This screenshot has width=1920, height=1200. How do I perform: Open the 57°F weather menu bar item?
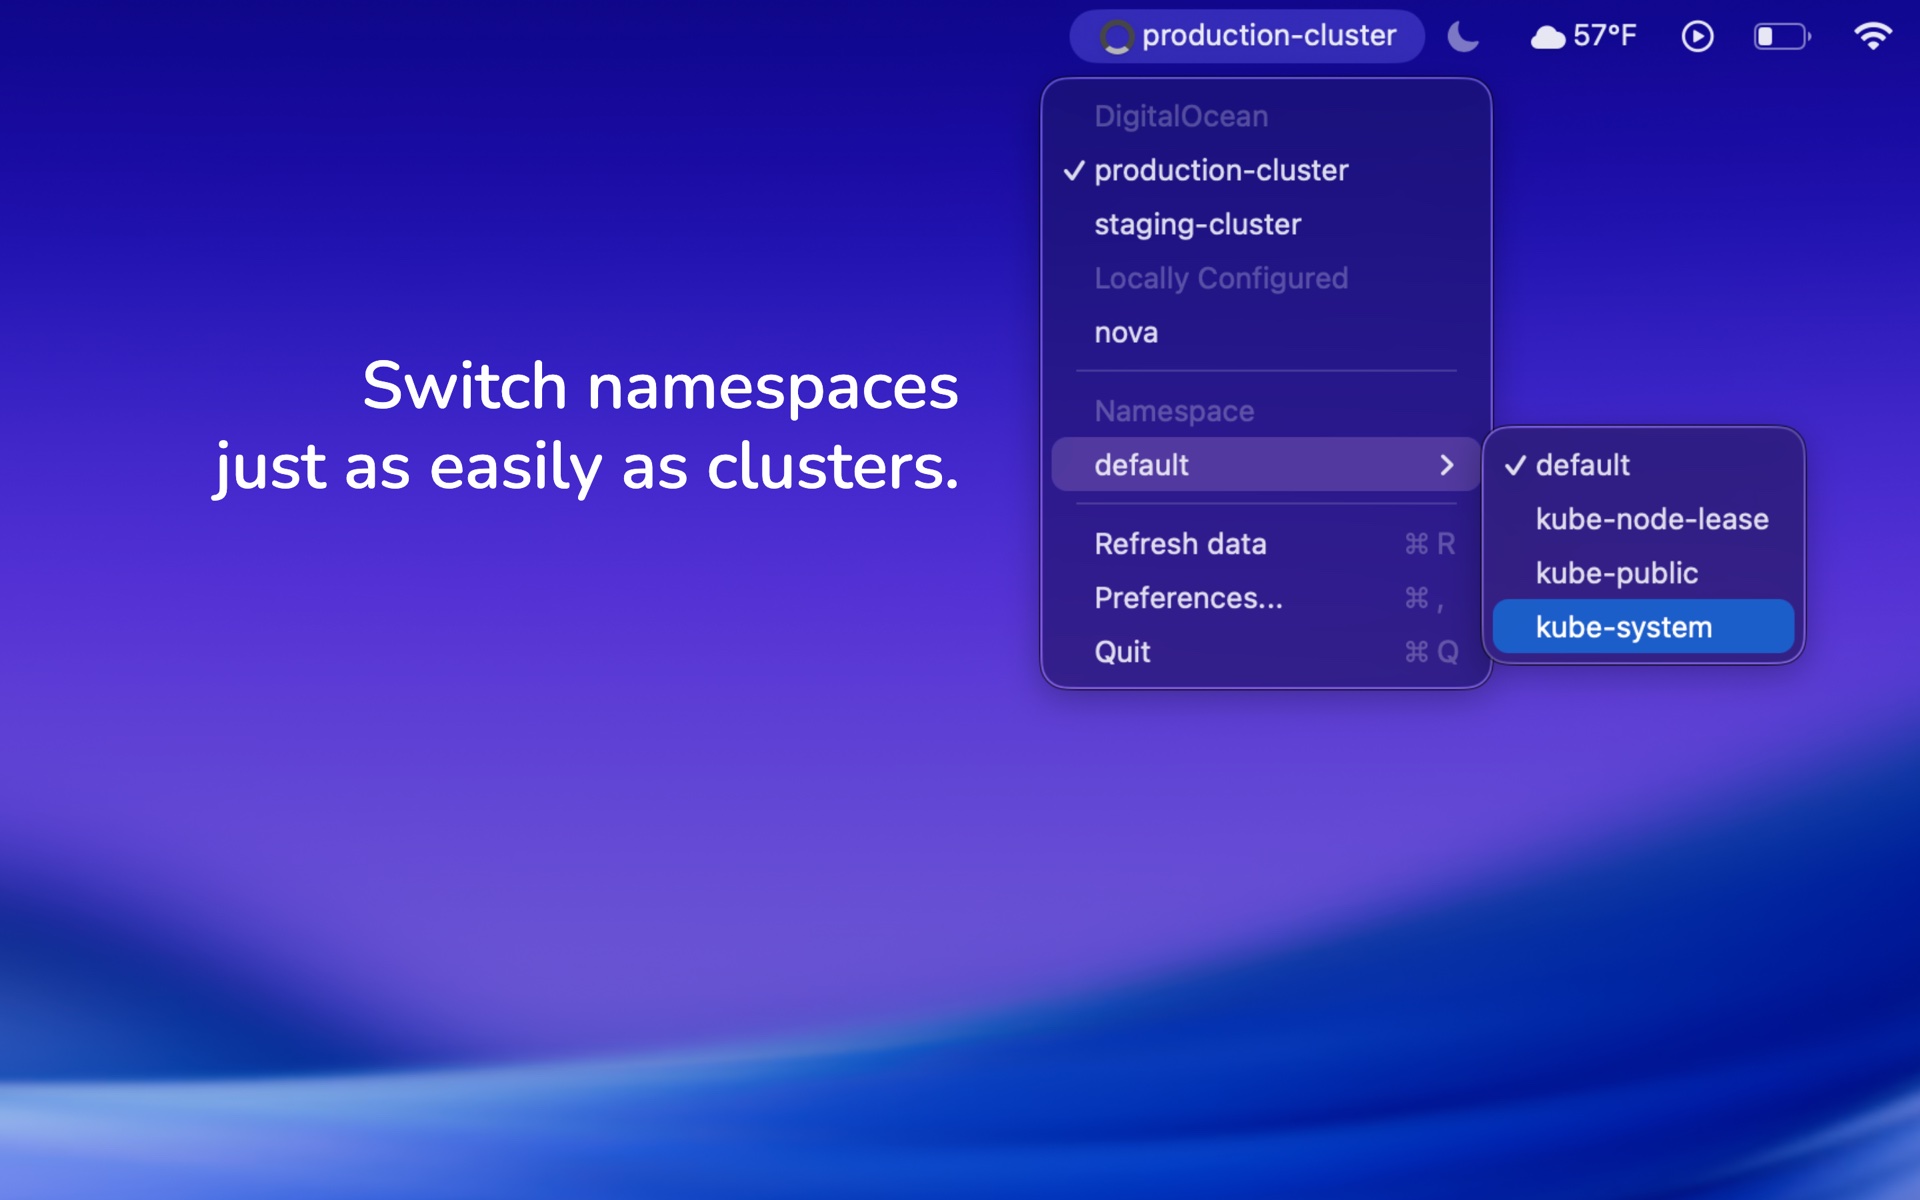pos(1583,36)
